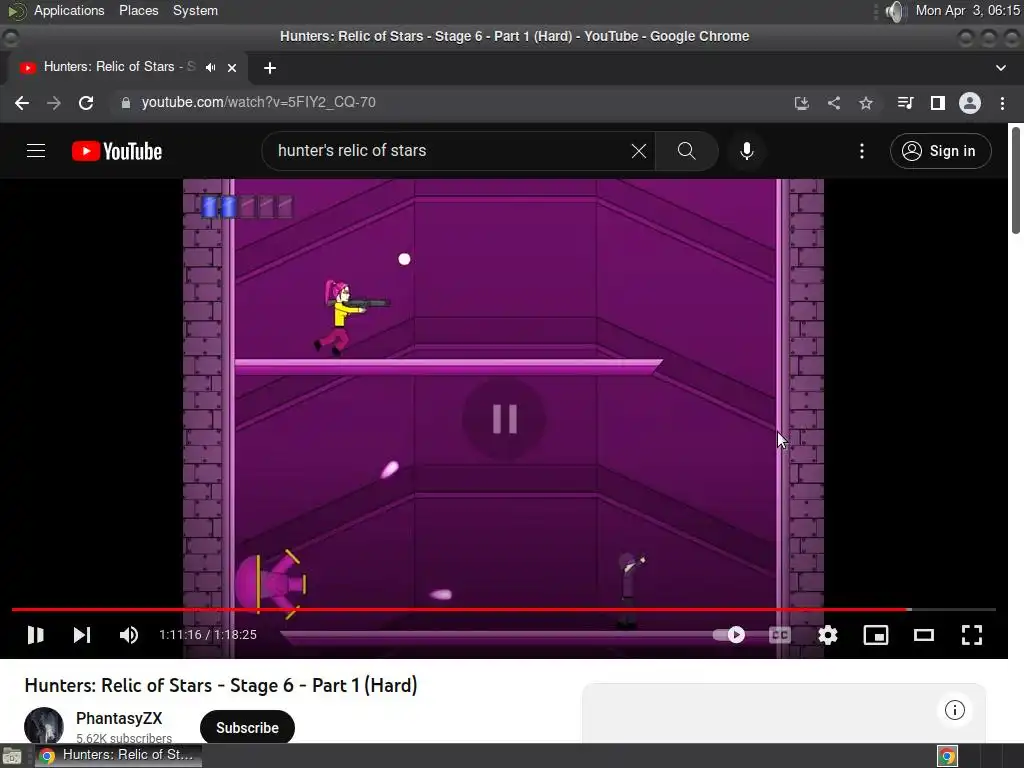Image resolution: width=1024 pixels, height=768 pixels.
Task: Open Chrome three-dot menu
Action: 1002,103
